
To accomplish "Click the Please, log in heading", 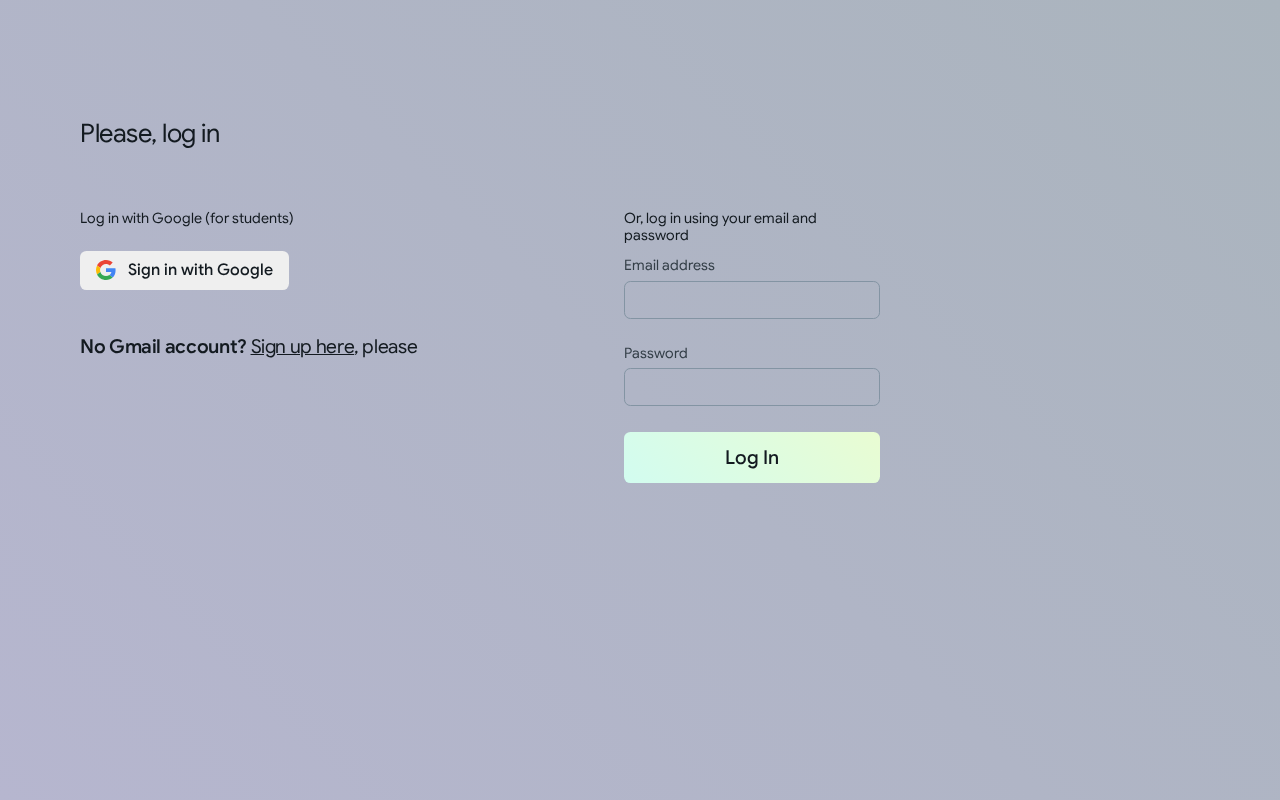I will 150,133.
